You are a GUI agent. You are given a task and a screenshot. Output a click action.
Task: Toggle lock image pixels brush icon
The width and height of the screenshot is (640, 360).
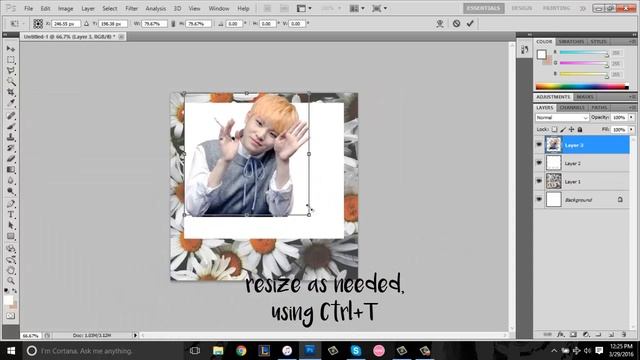[563, 129]
